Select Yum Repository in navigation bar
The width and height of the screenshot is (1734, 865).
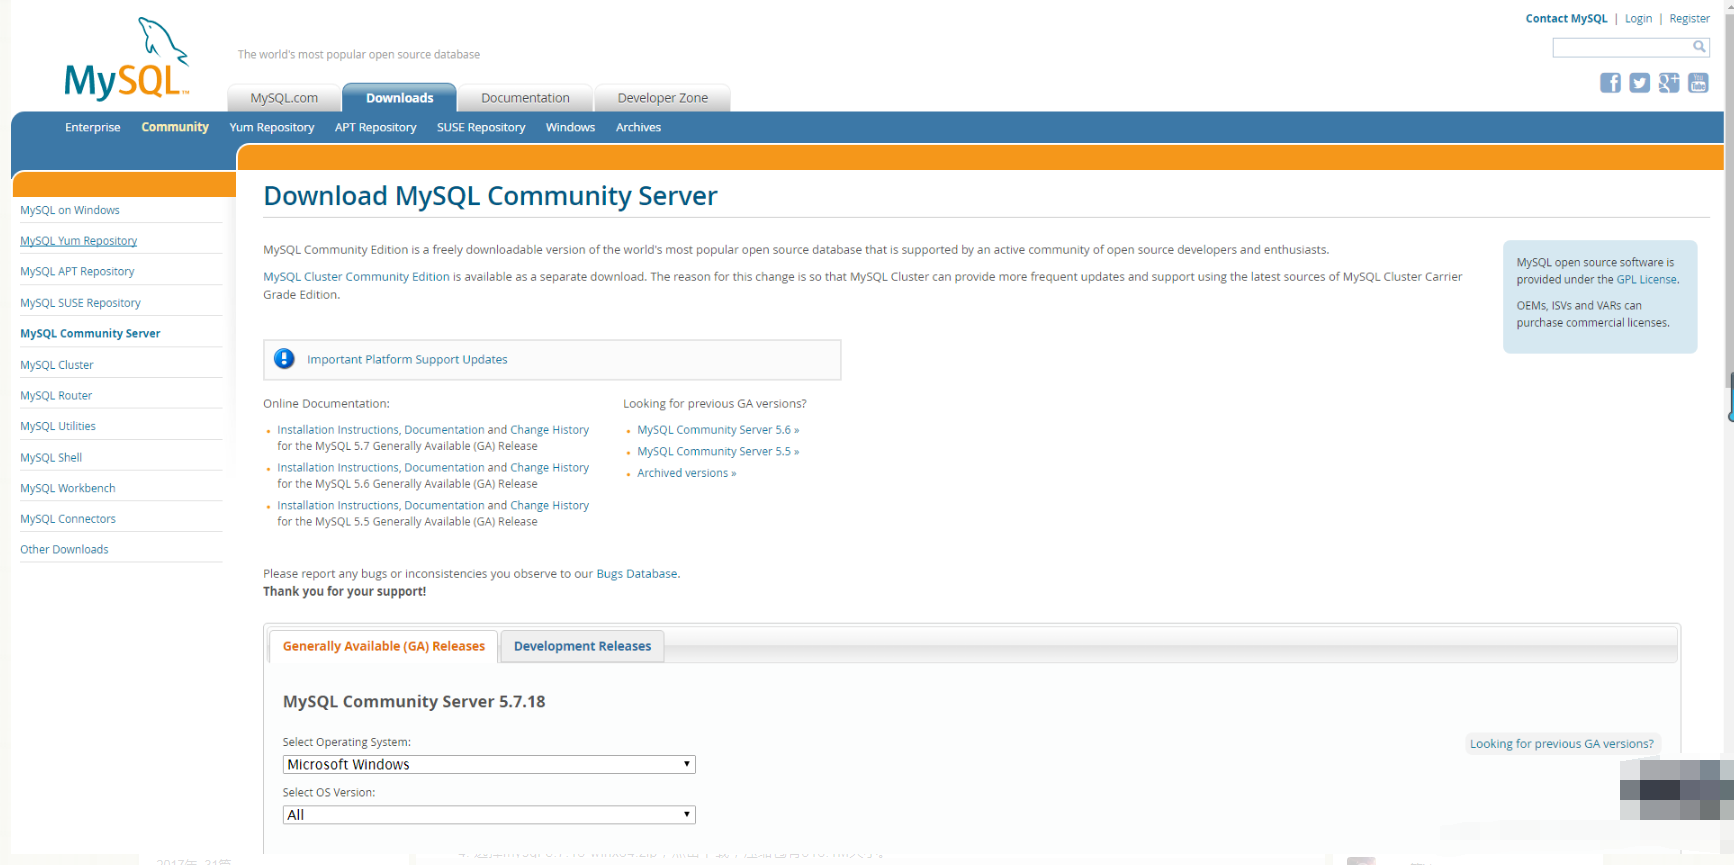(271, 128)
